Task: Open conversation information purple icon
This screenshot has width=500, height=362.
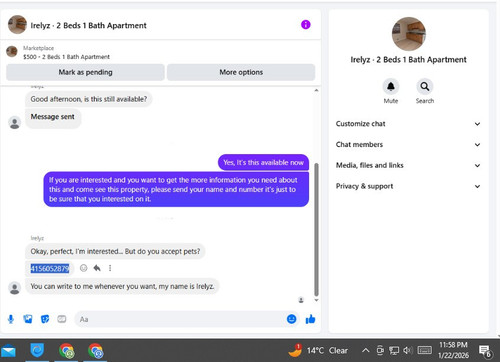Action: (x=305, y=25)
